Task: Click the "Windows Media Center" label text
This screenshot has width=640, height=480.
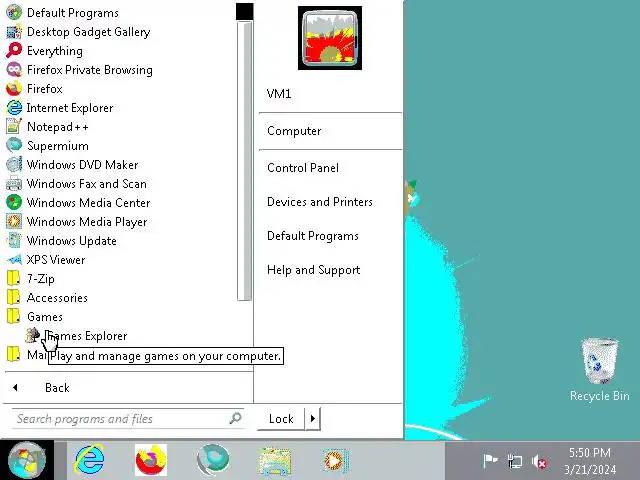Action: 89,203
